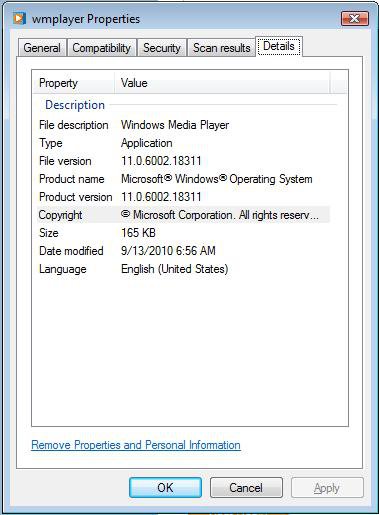Click the wmplayer icon in title bar
Viewport: 379px width, 515px height.
pyautogui.click(x=19, y=18)
